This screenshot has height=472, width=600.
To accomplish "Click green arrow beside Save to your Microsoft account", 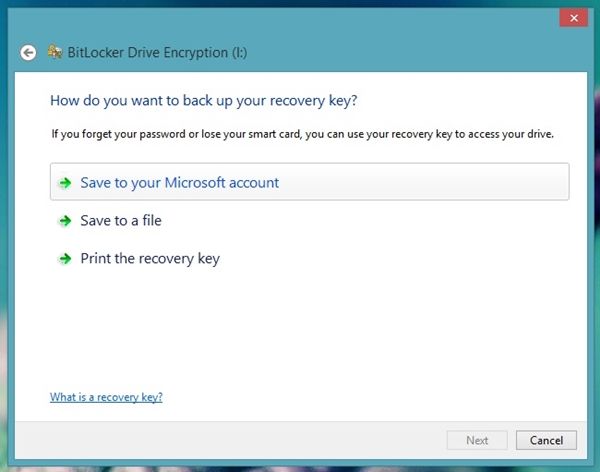I will (65, 183).
